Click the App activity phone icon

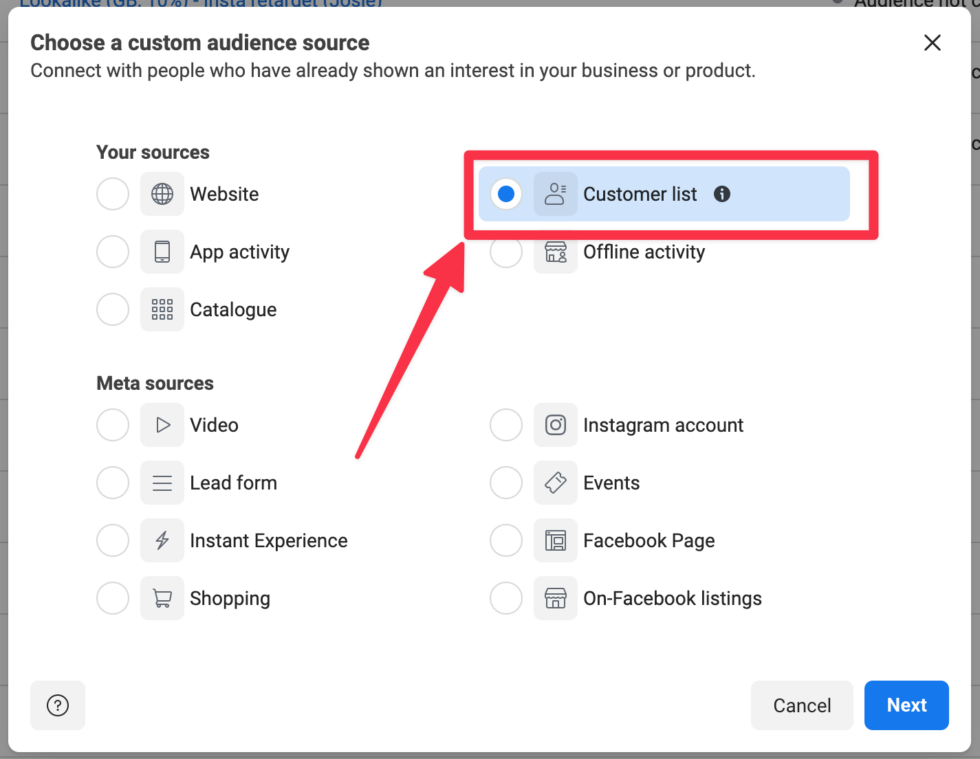(161, 252)
